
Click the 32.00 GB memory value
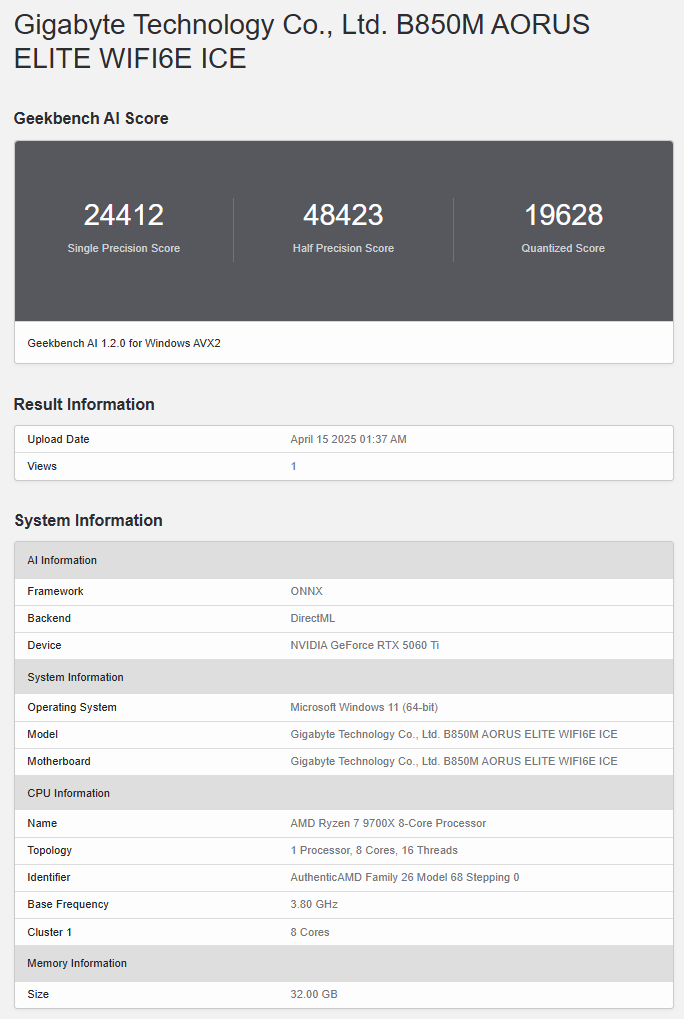pos(314,994)
